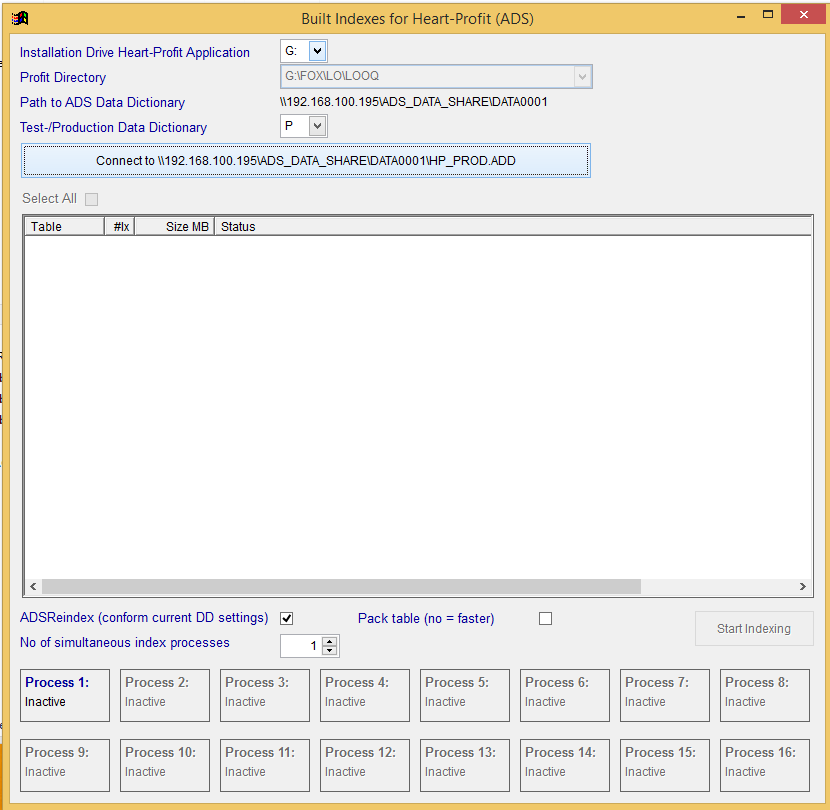Image resolution: width=830 pixels, height=810 pixels.
Task: Sort by the Size MB column header
Action: [175, 227]
